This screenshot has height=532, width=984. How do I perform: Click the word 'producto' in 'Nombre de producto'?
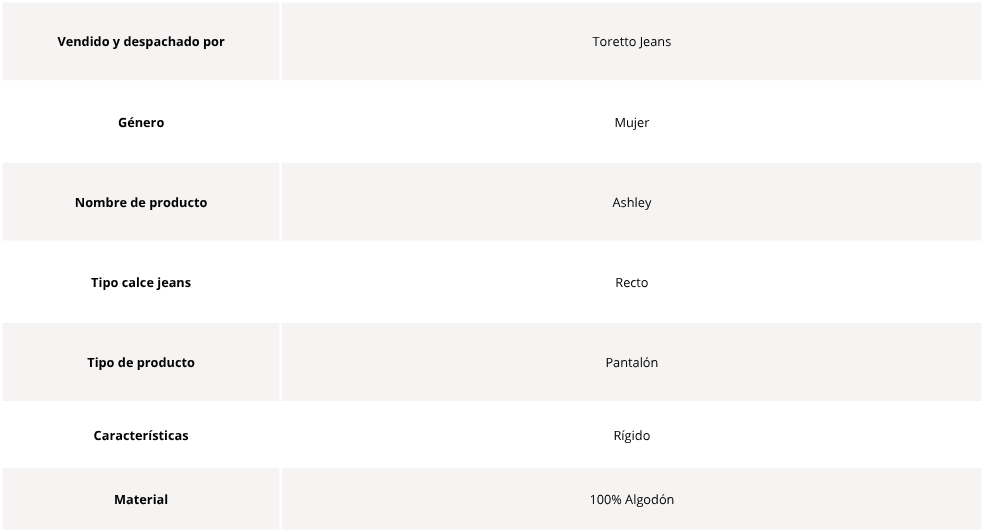coord(178,203)
